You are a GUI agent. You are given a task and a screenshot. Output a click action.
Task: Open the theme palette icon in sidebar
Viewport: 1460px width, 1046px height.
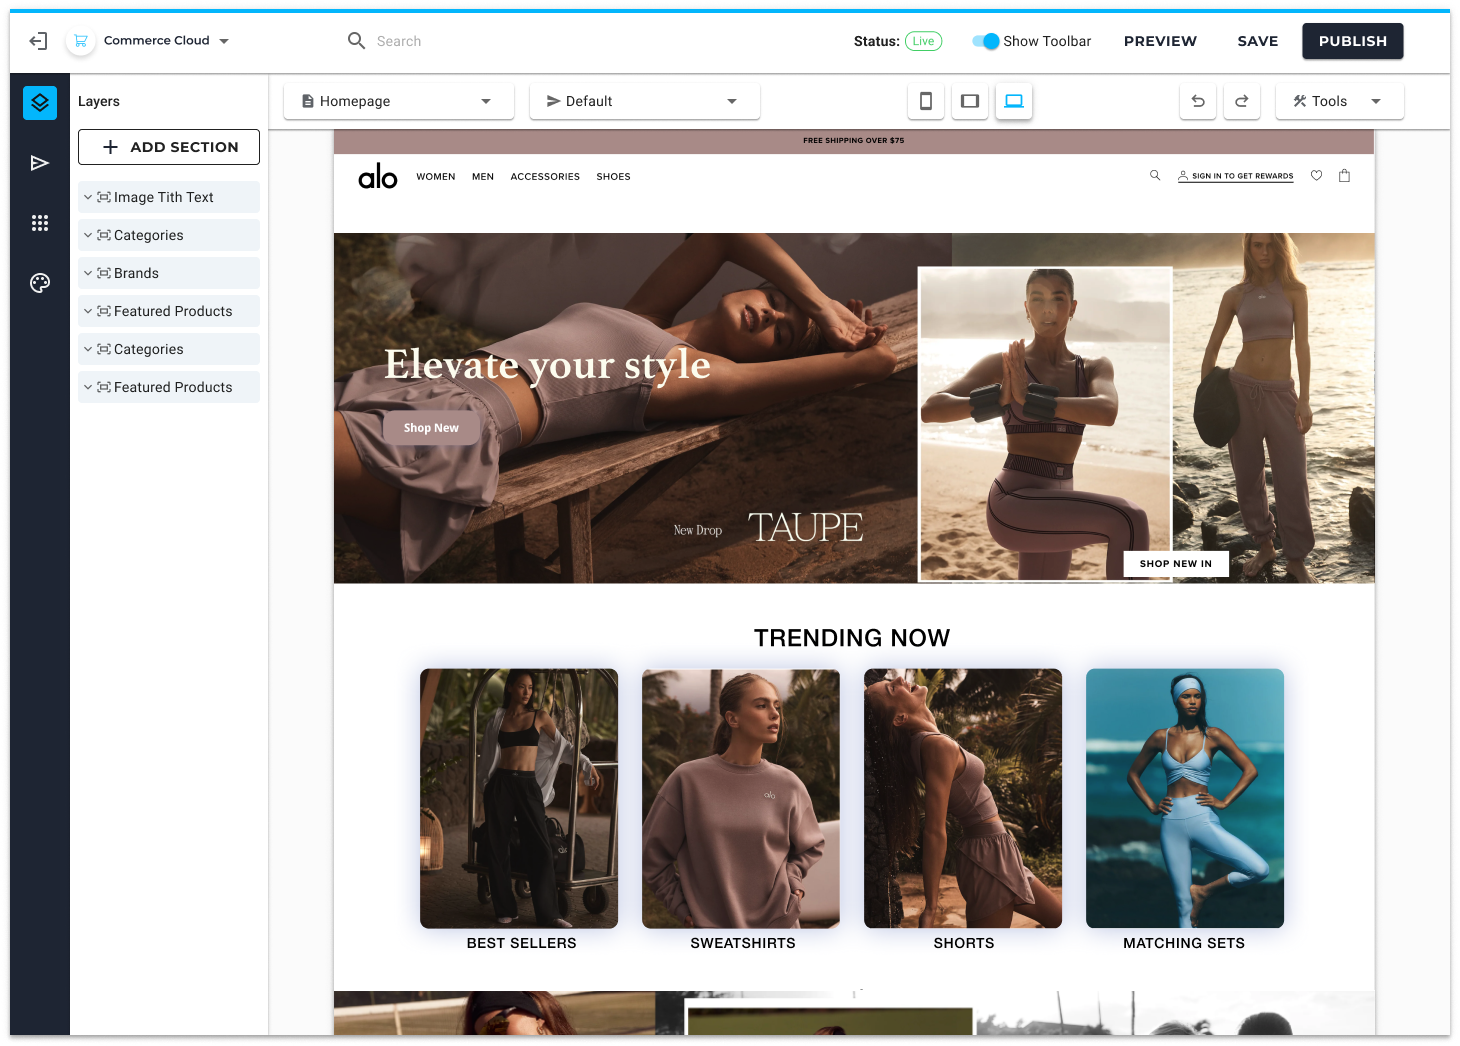(40, 283)
